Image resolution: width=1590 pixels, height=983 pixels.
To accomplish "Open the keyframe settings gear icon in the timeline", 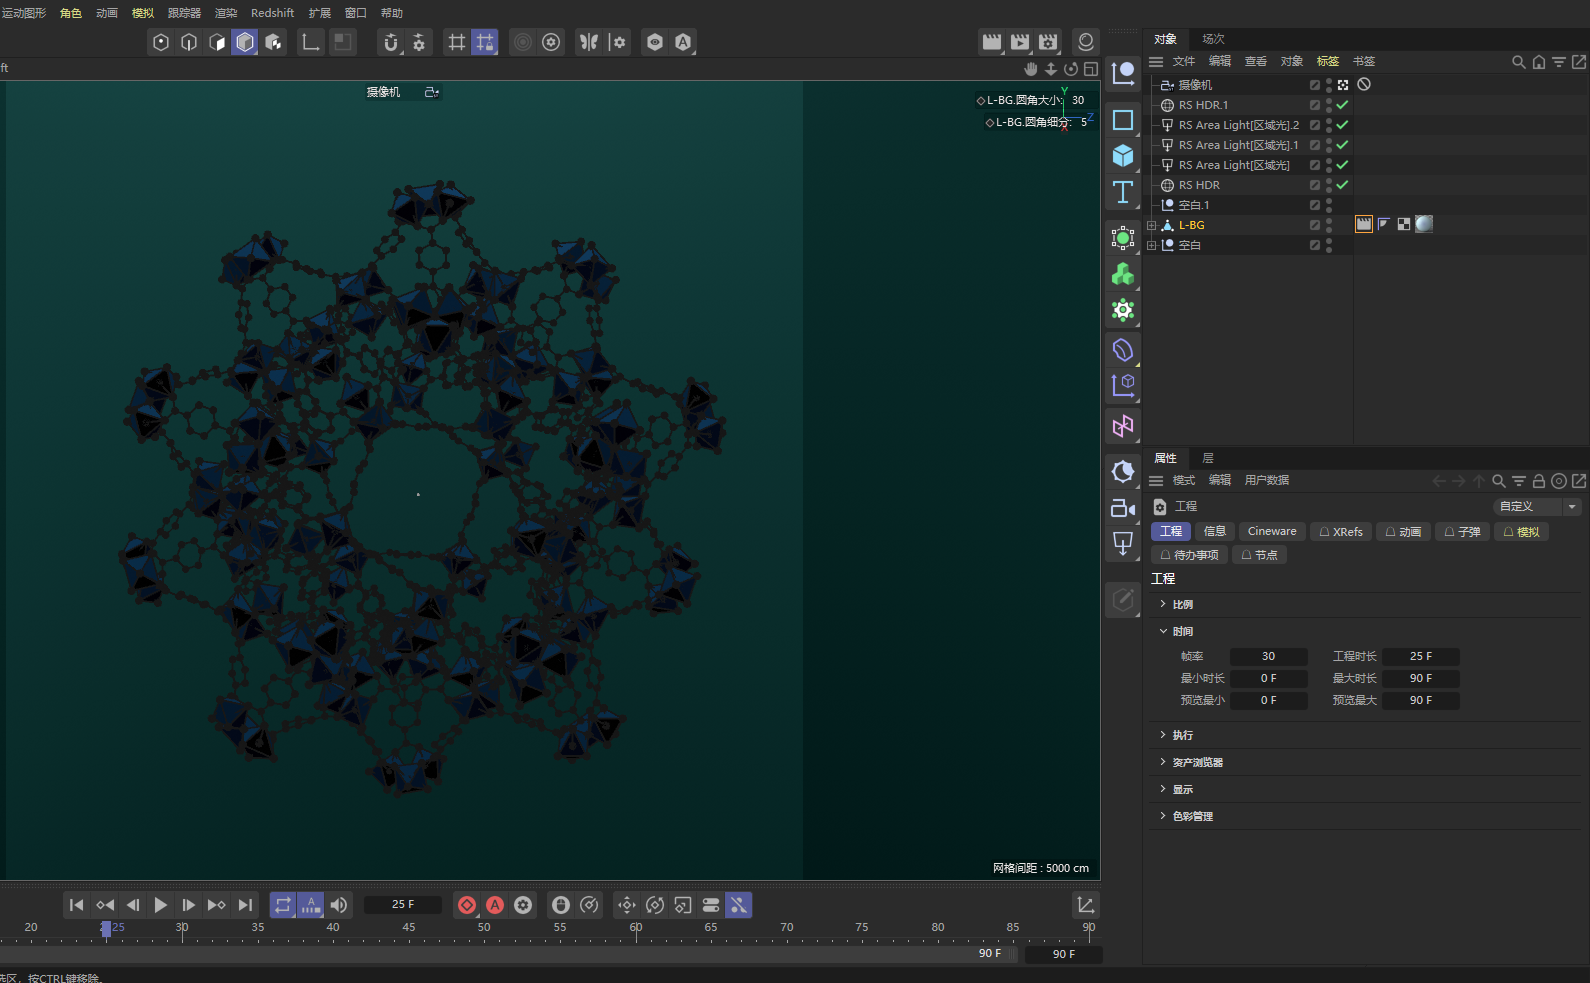I will pyautogui.click(x=523, y=905).
